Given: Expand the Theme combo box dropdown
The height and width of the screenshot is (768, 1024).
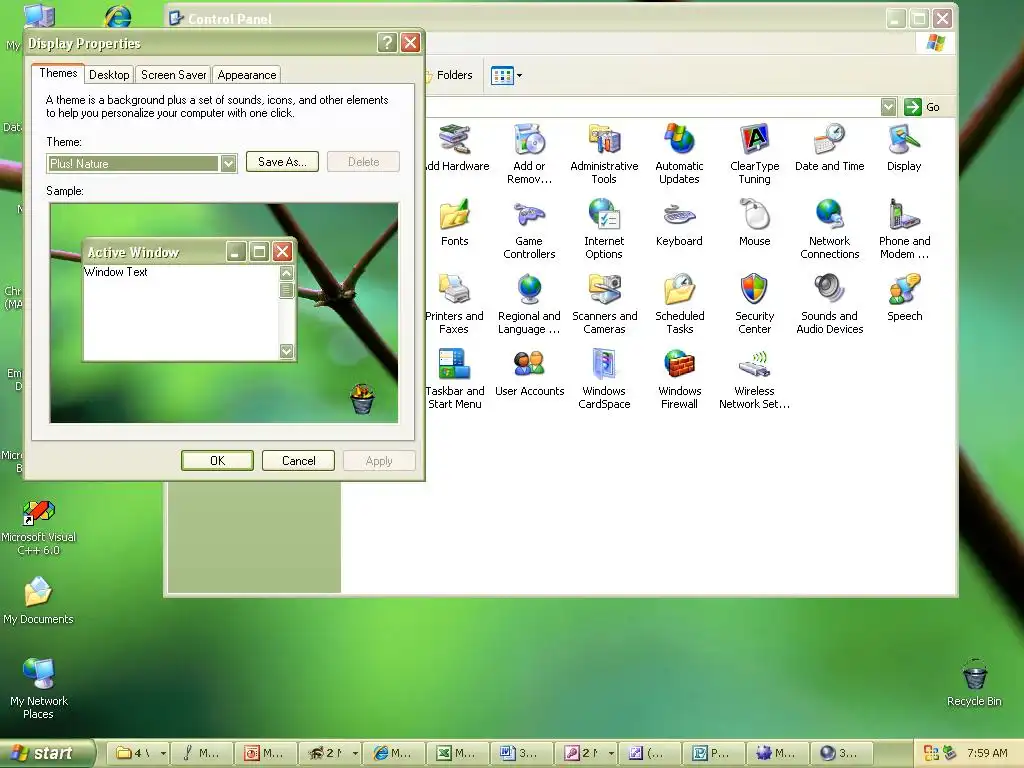Looking at the screenshot, I should [228, 163].
